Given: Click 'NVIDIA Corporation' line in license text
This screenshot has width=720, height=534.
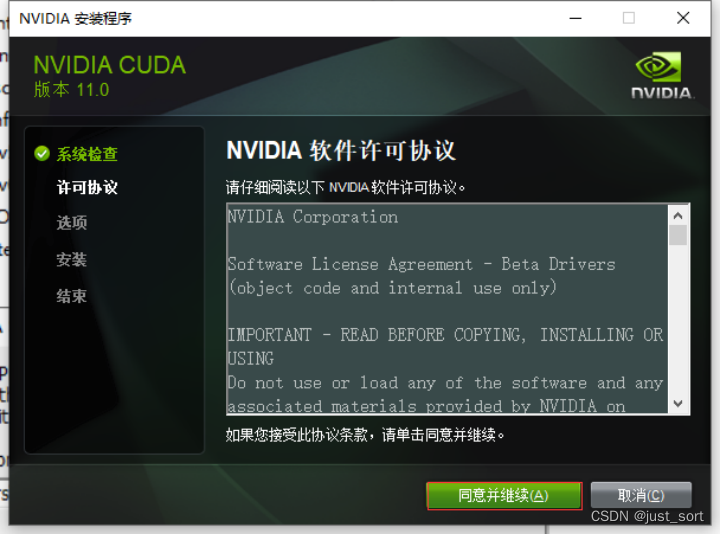Looking at the screenshot, I should click(x=313, y=217).
